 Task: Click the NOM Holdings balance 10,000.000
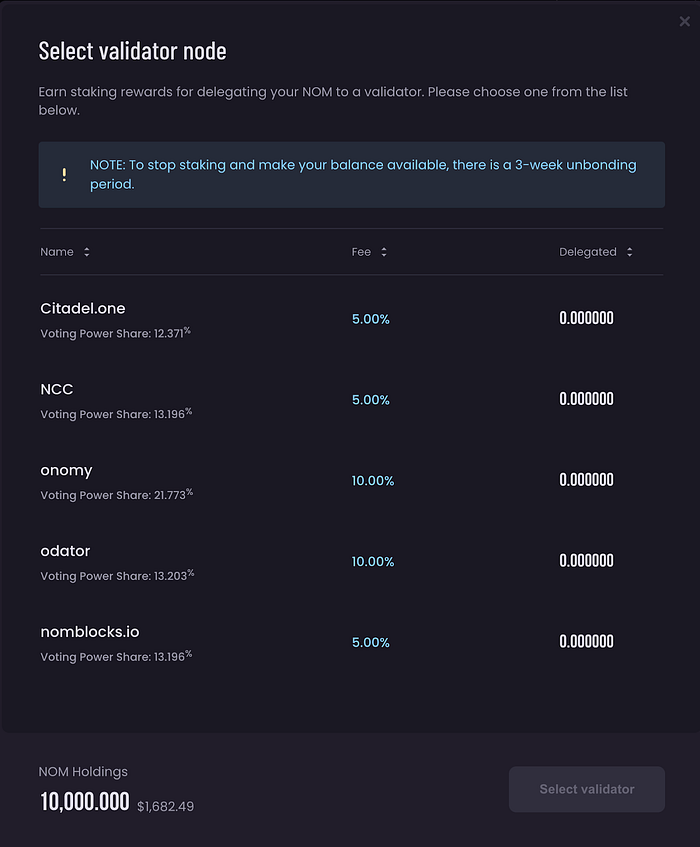(x=85, y=802)
